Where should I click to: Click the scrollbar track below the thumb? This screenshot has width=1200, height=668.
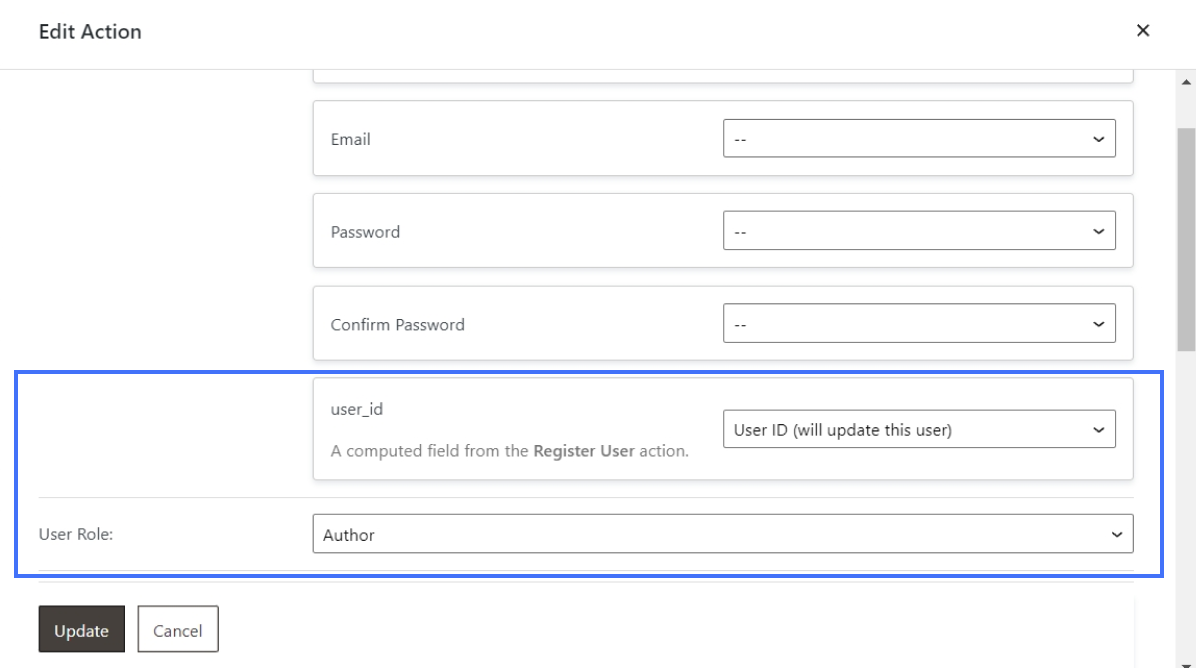tap(1187, 500)
